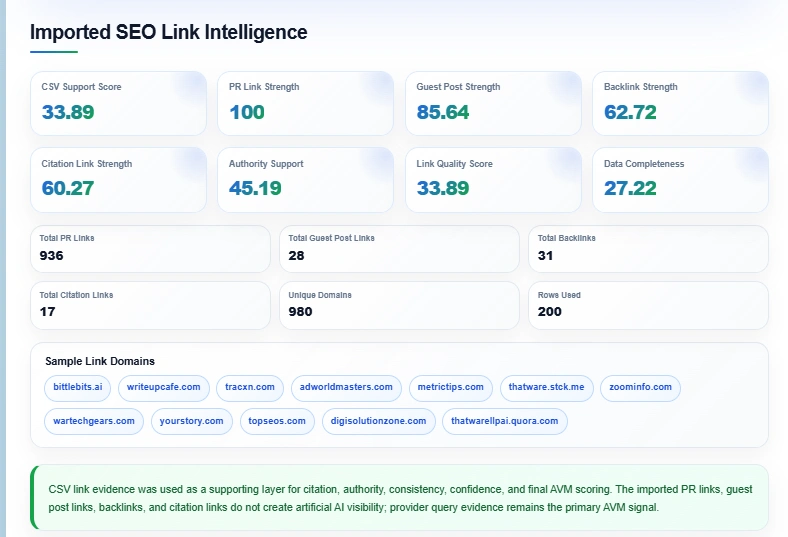Select the PR Link Strength card
Screen dimensions: 788x537
click(x=306, y=103)
